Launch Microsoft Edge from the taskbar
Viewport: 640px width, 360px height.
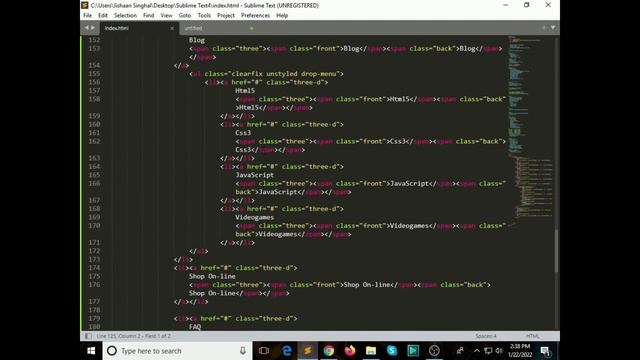[x=287, y=351]
